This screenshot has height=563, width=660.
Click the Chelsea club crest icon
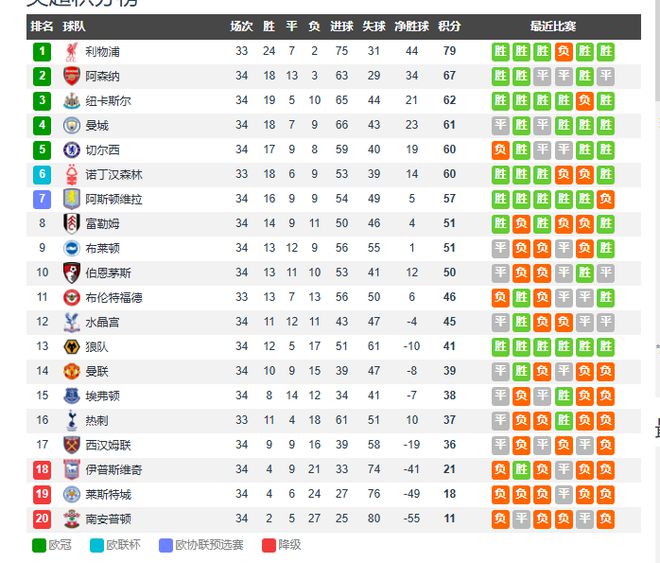tap(71, 150)
